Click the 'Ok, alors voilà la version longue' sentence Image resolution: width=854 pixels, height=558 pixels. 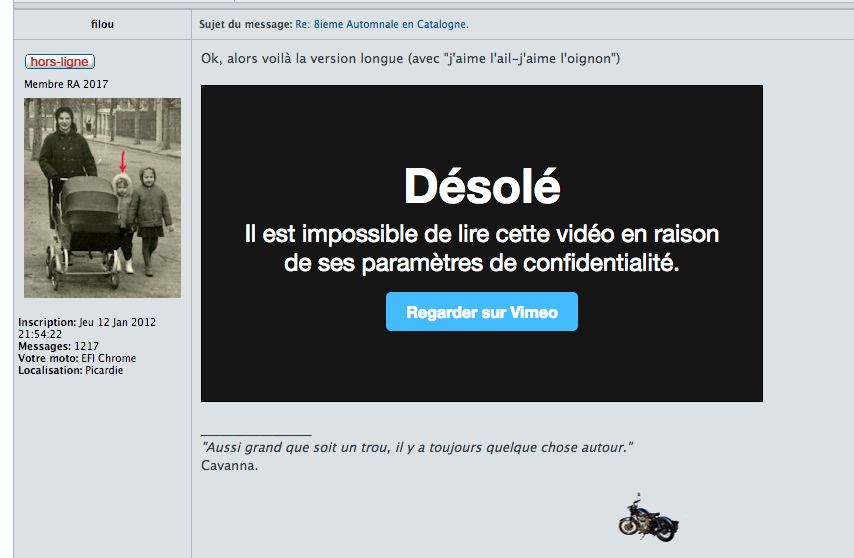[411, 59]
